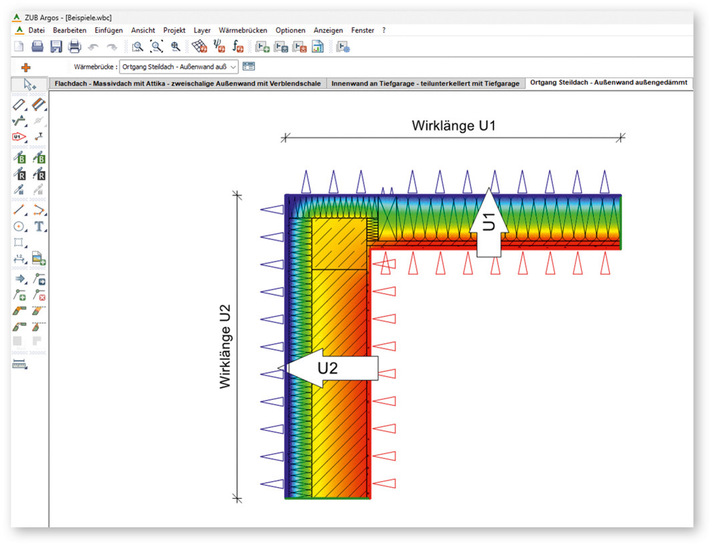Click the function fx formula icon
712x546 pixels.
point(238,46)
